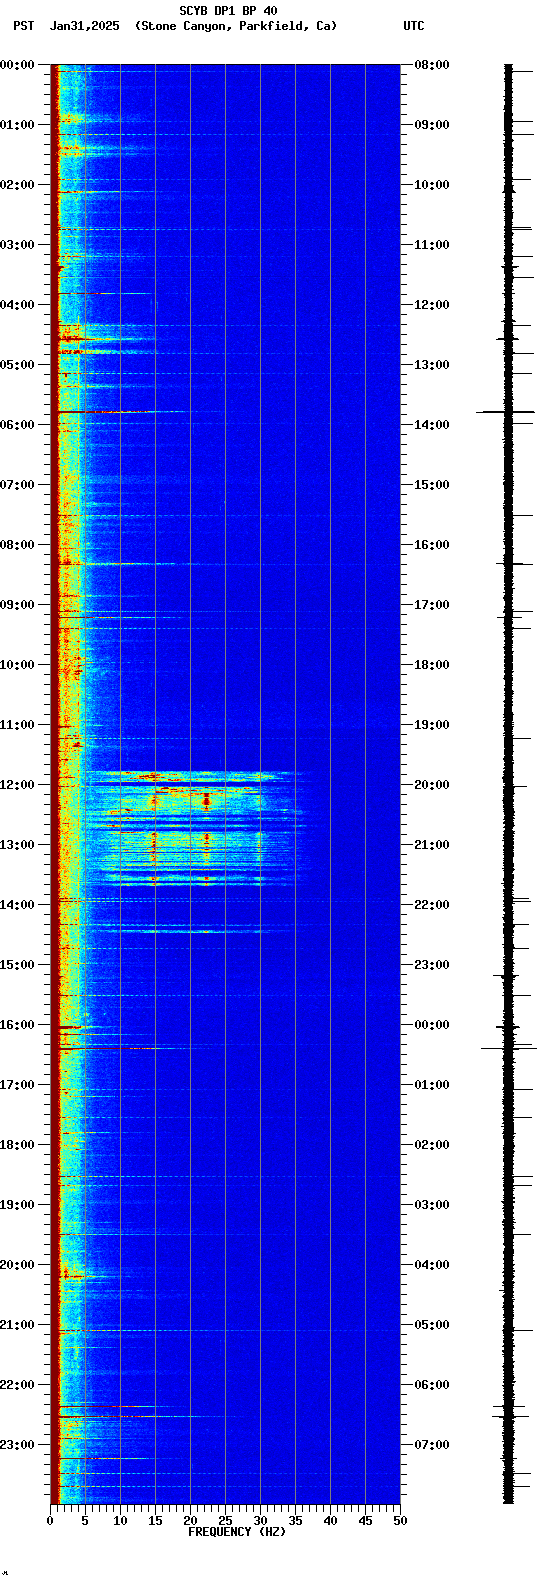The width and height of the screenshot is (552, 1584).
Task: Click the 16:00 label on the PST axis
Action: pos(17,1025)
